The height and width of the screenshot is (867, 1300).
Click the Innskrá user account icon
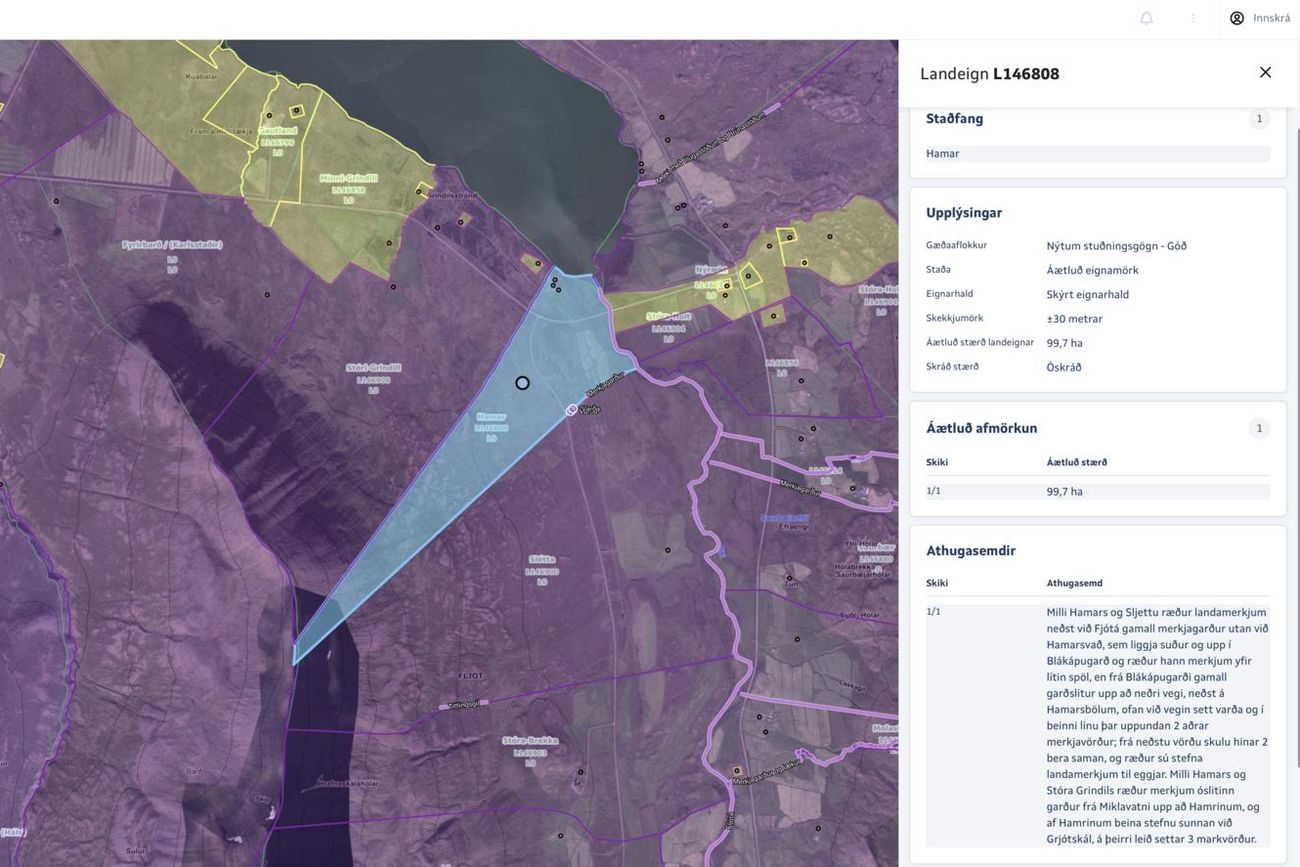[x=1237, y=18]
